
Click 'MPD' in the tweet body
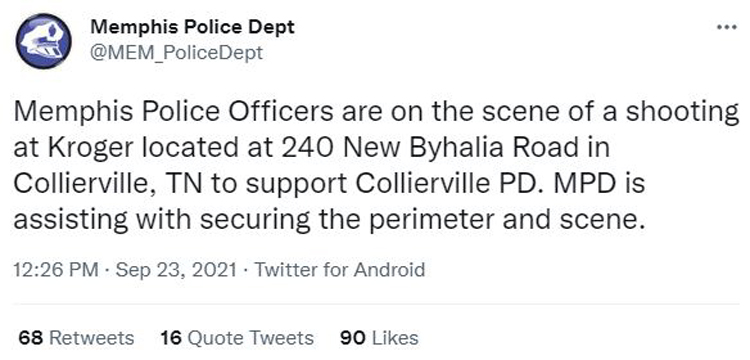pyautogui.click(x=581, y=184)
